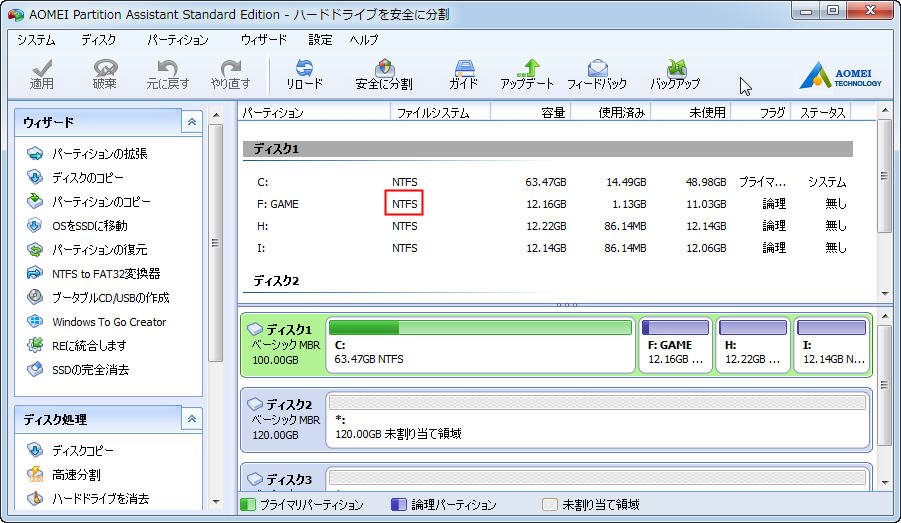This screenshot has width=901, height=523.
Task: Open the パーティション menu
Action: [178, 40]
